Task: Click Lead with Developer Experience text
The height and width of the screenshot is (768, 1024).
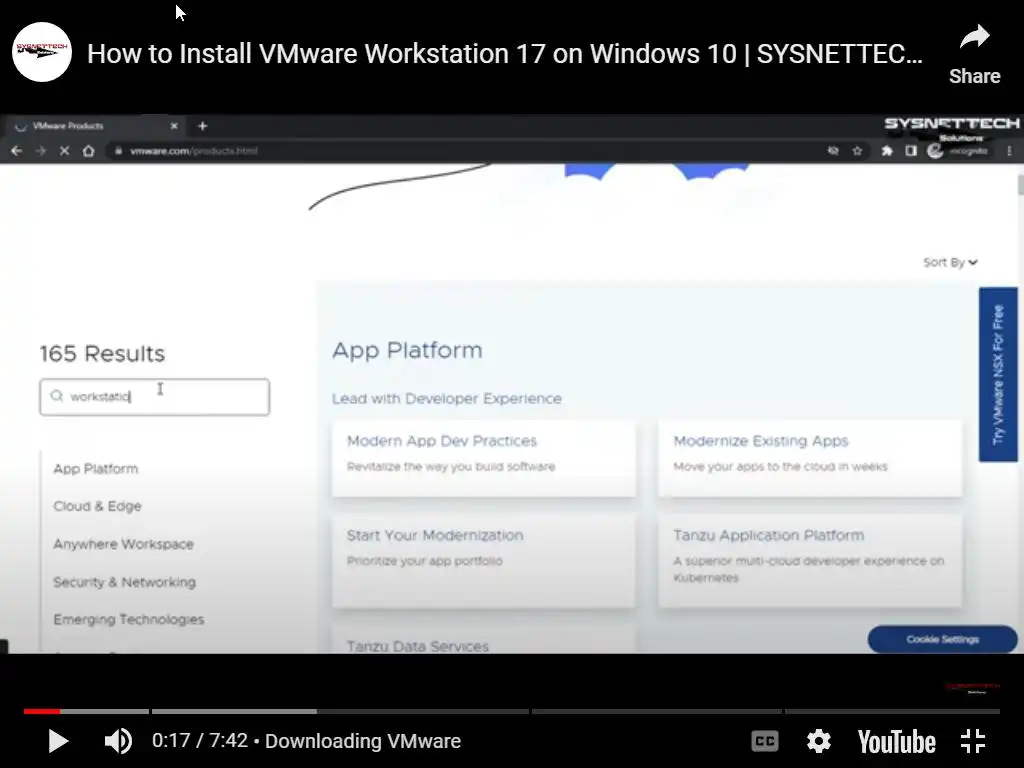Action: 447,399
